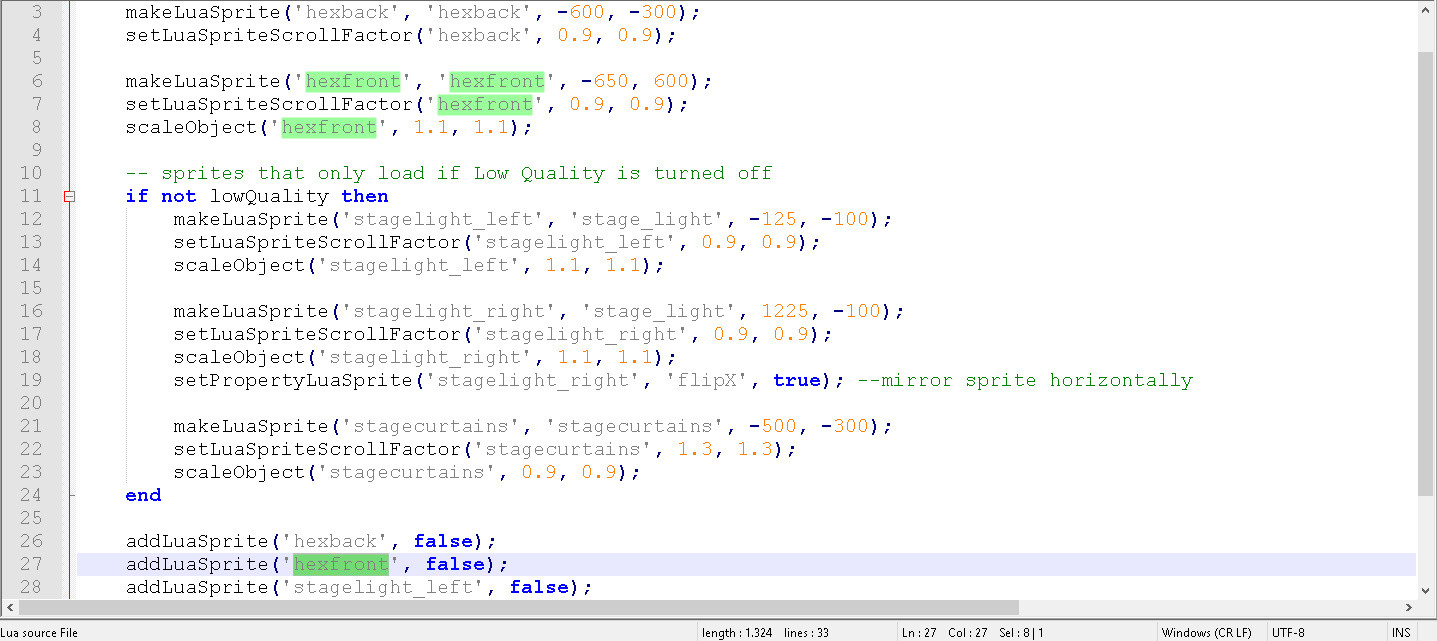The image size is (1437, 641).
Task: Toggle the INS insert mode indicator
Action: (1401, 632)
